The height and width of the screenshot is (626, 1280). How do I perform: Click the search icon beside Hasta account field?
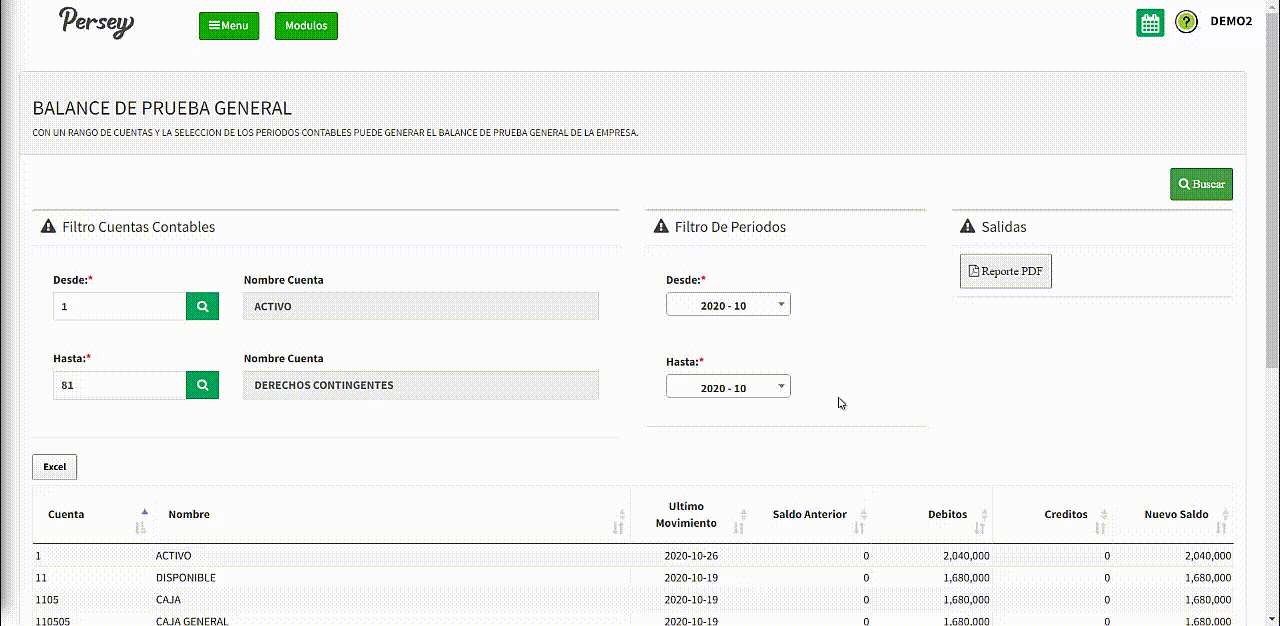pos(202,385)
